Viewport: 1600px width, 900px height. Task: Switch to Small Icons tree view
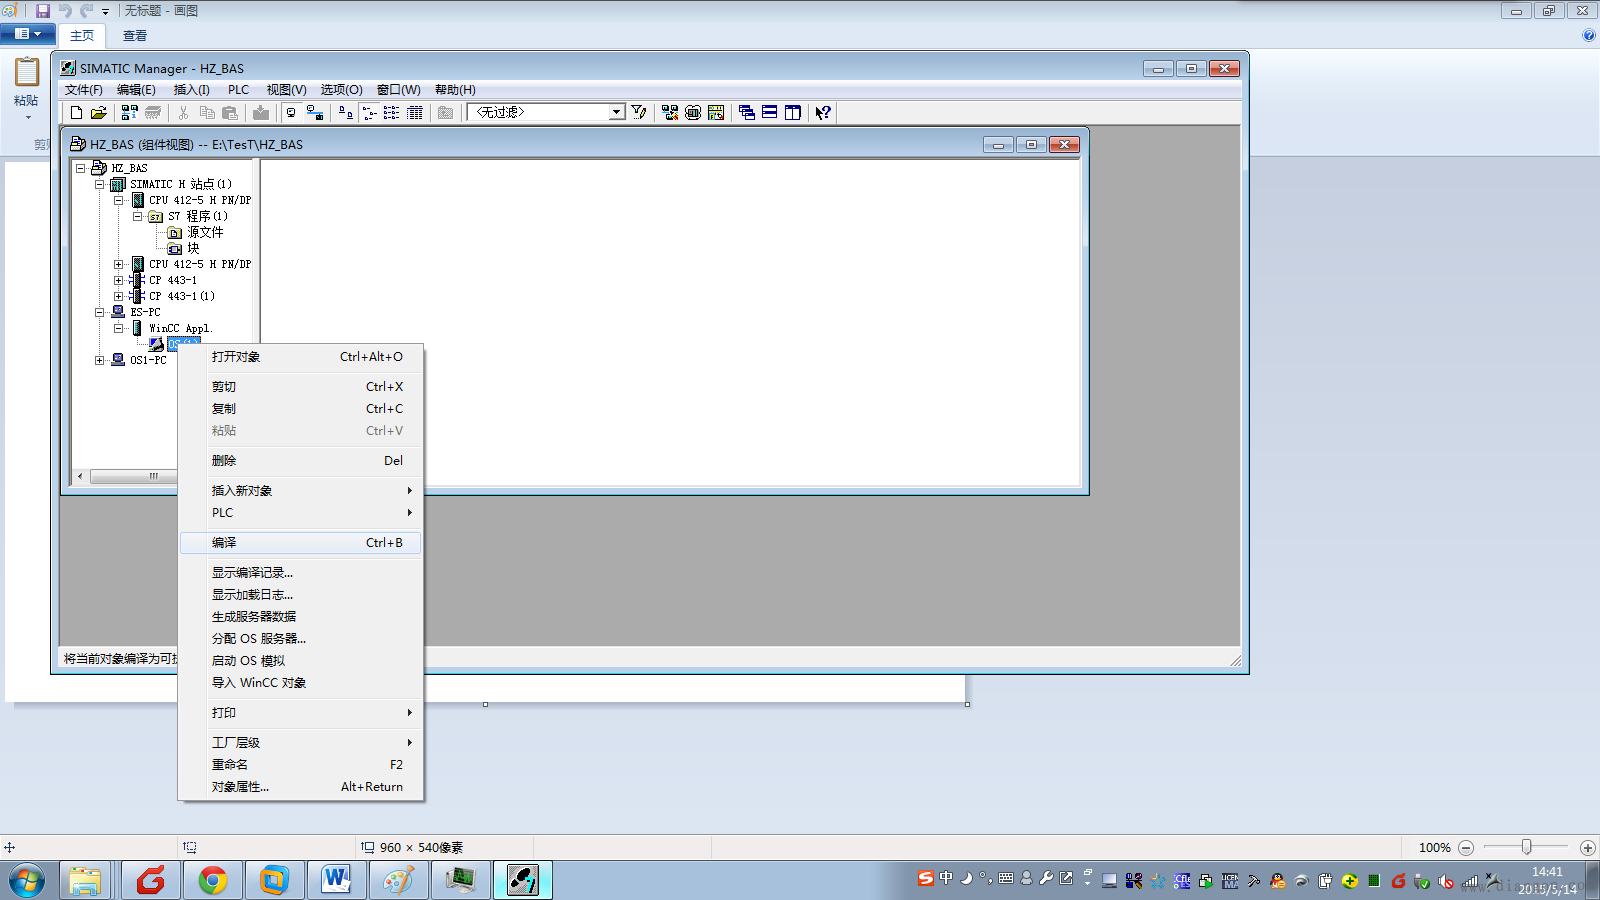tap(369, 113)
